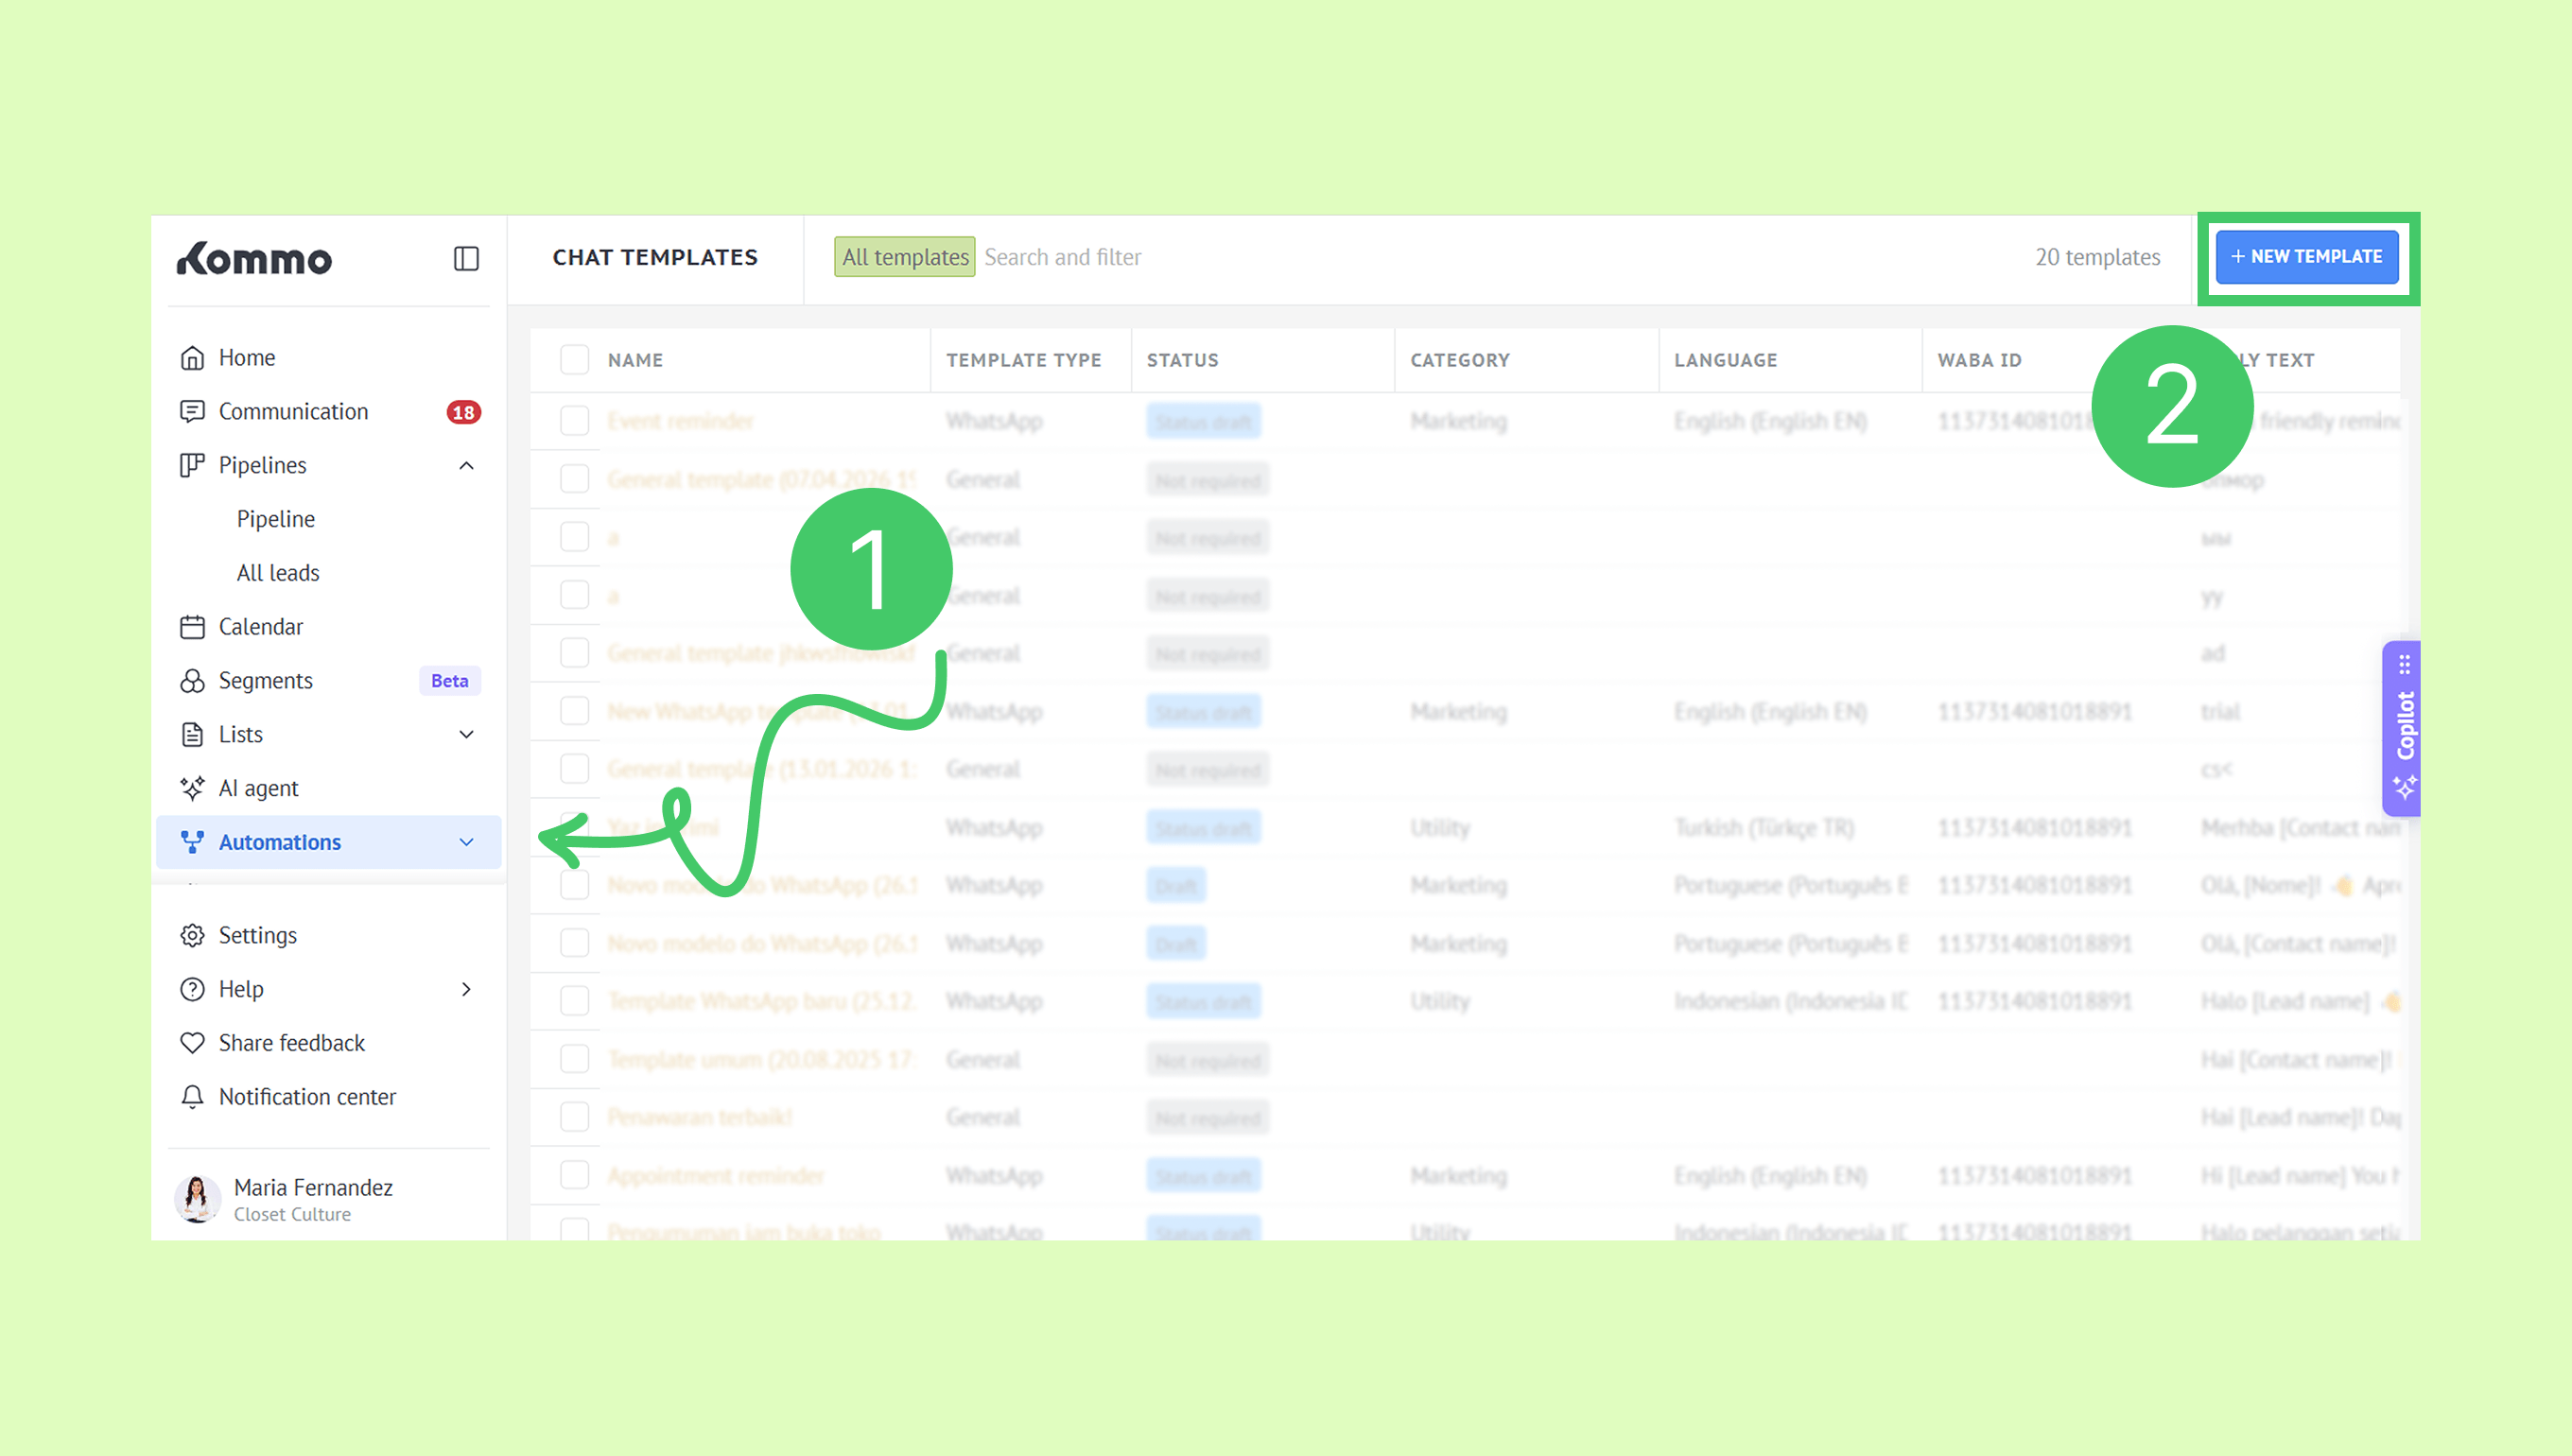
Task: Click the New Template button
Action: tap(2307, 257)
